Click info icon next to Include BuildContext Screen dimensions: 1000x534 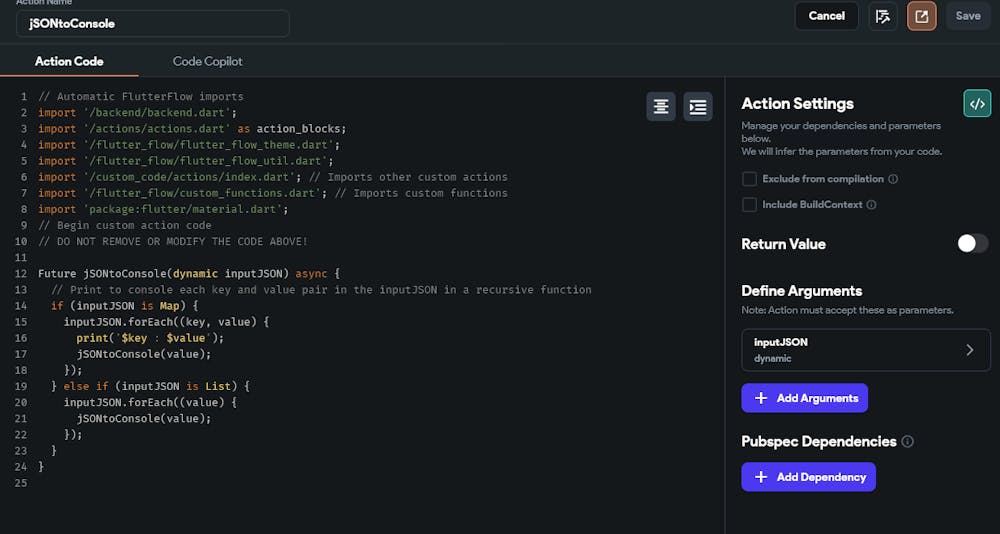click(871, 205)
